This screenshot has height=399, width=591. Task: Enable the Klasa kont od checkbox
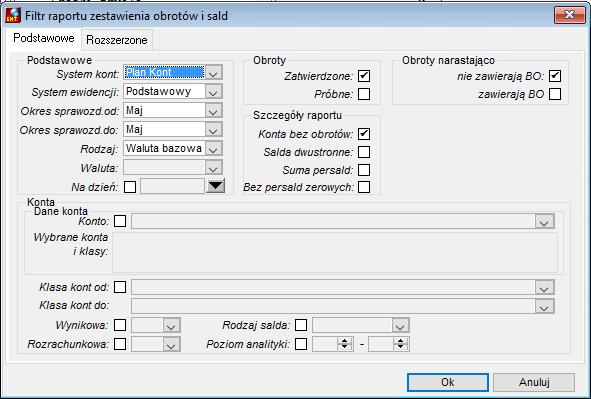pos(120,287)
